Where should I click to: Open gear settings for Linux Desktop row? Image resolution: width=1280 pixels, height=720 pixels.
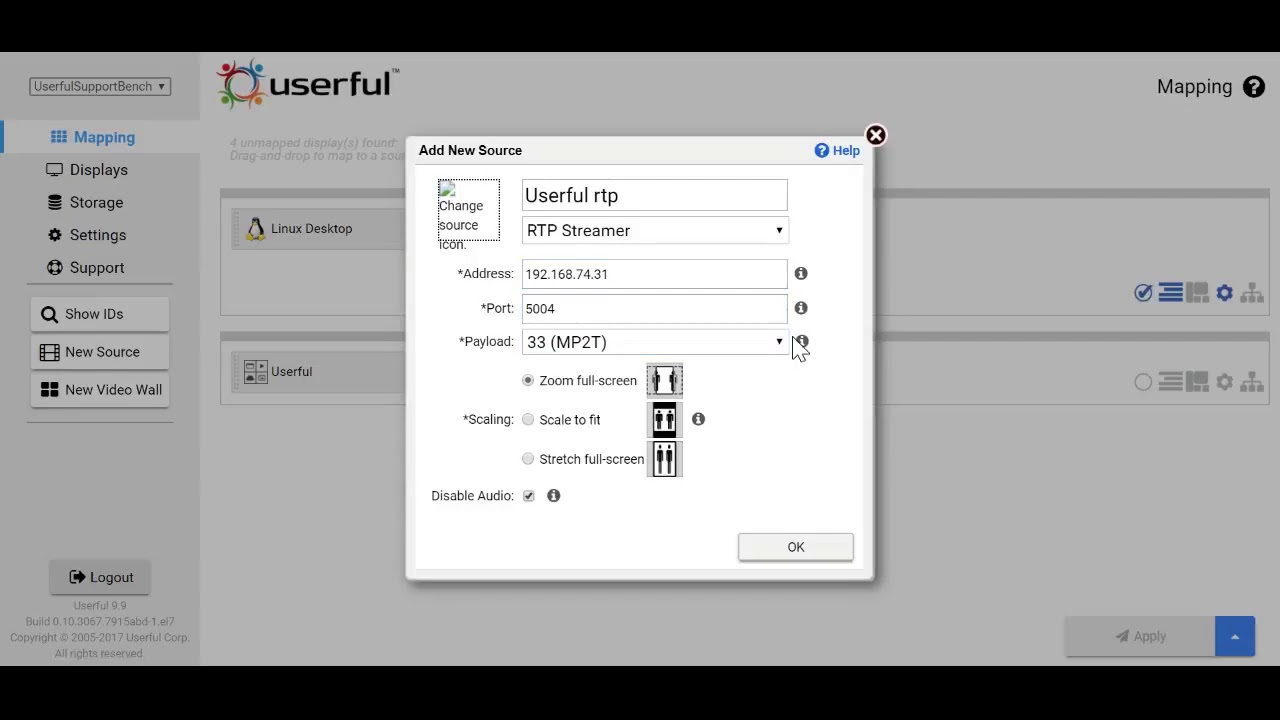(1225, 293)
